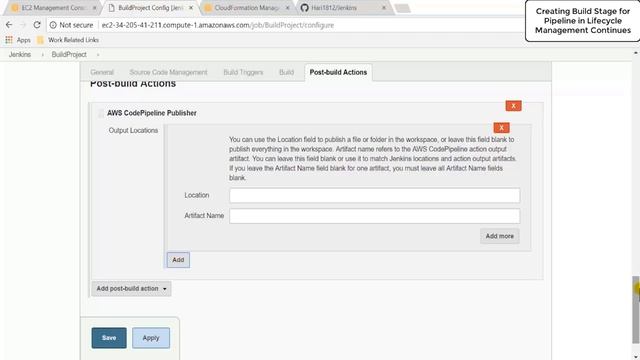The height and width of the screenshot is (360, 640).
Task: Close the EC2 Management Console tab
Action: [95, 8]
